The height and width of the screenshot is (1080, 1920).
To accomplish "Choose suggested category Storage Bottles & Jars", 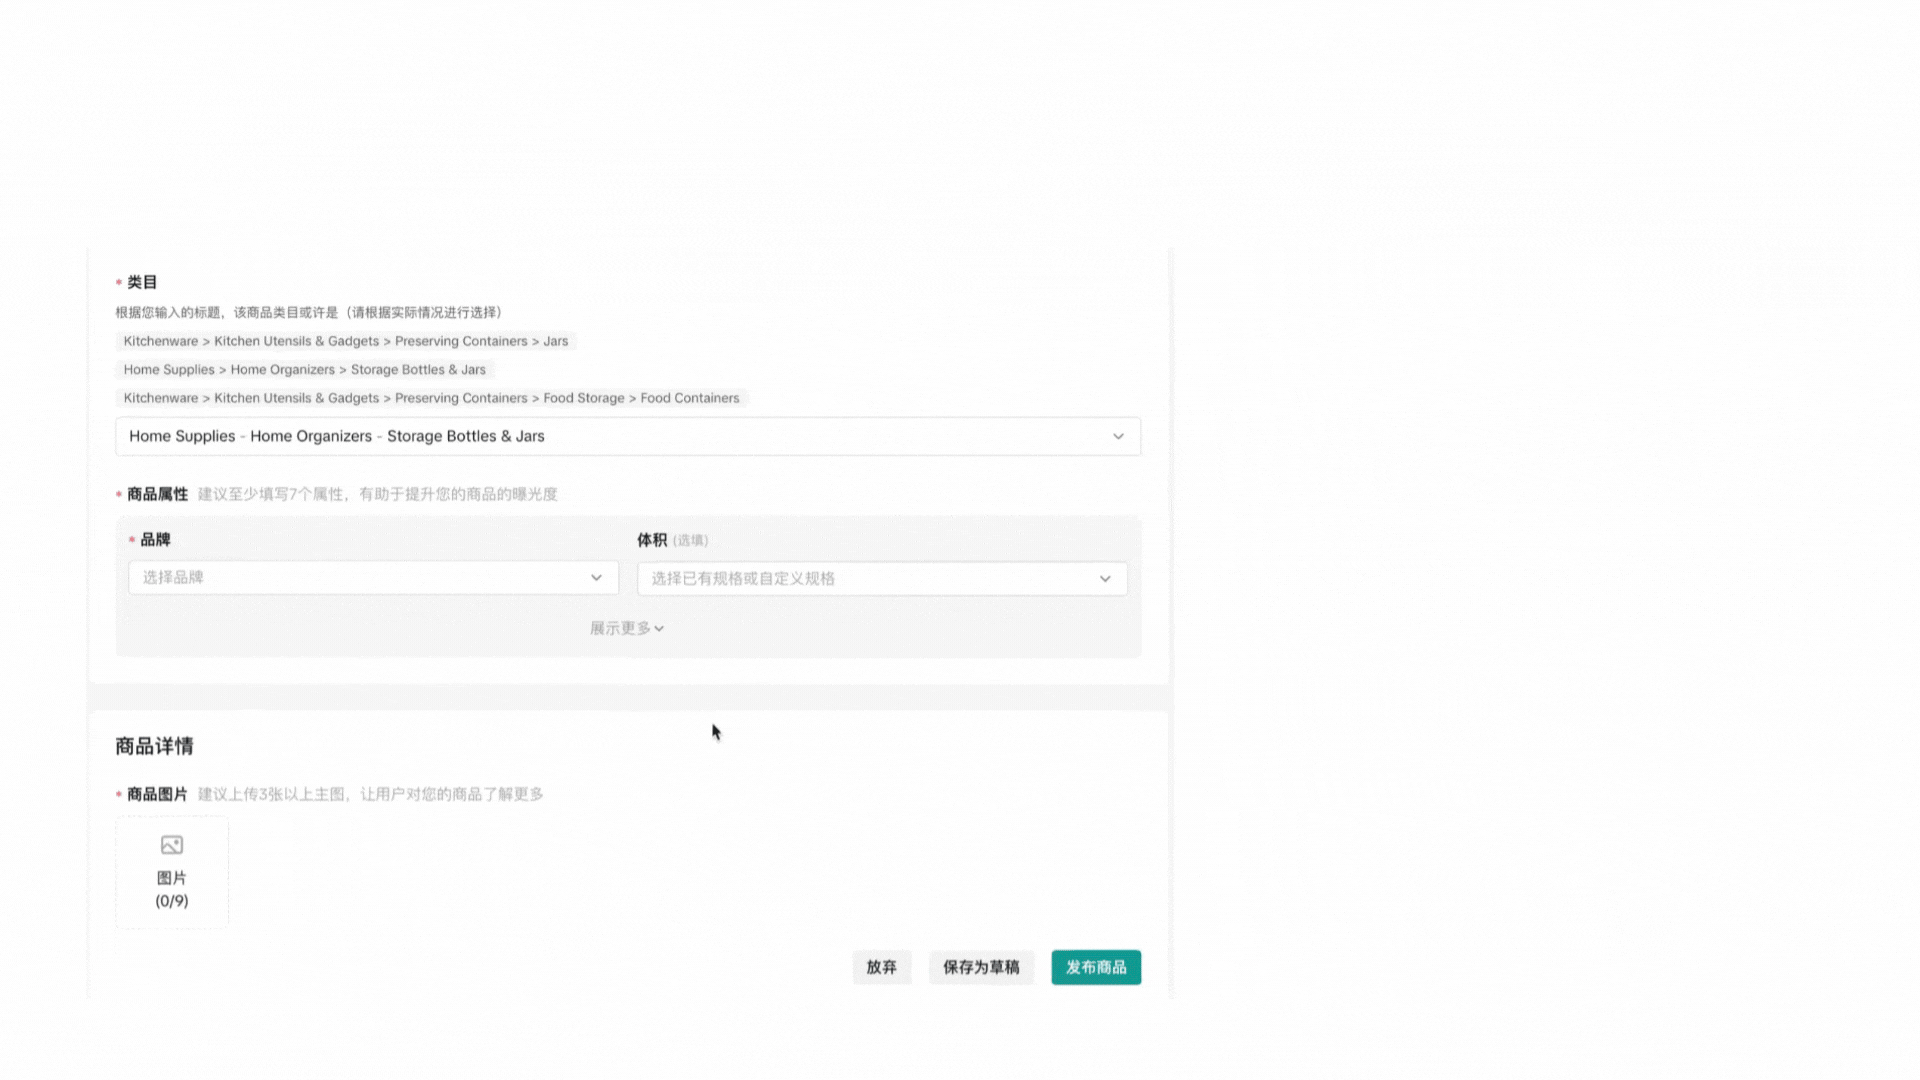I will click(x=304, y=370).
